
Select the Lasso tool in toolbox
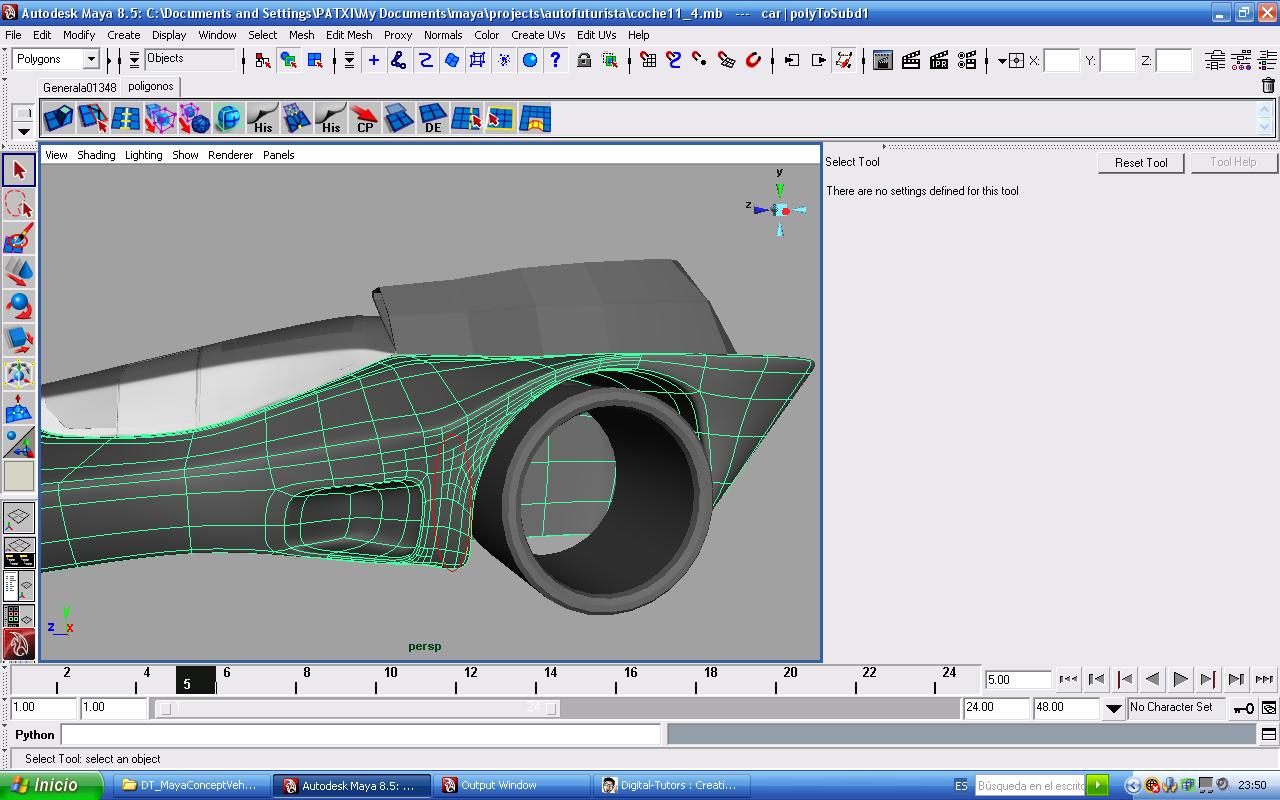(19, 205)
